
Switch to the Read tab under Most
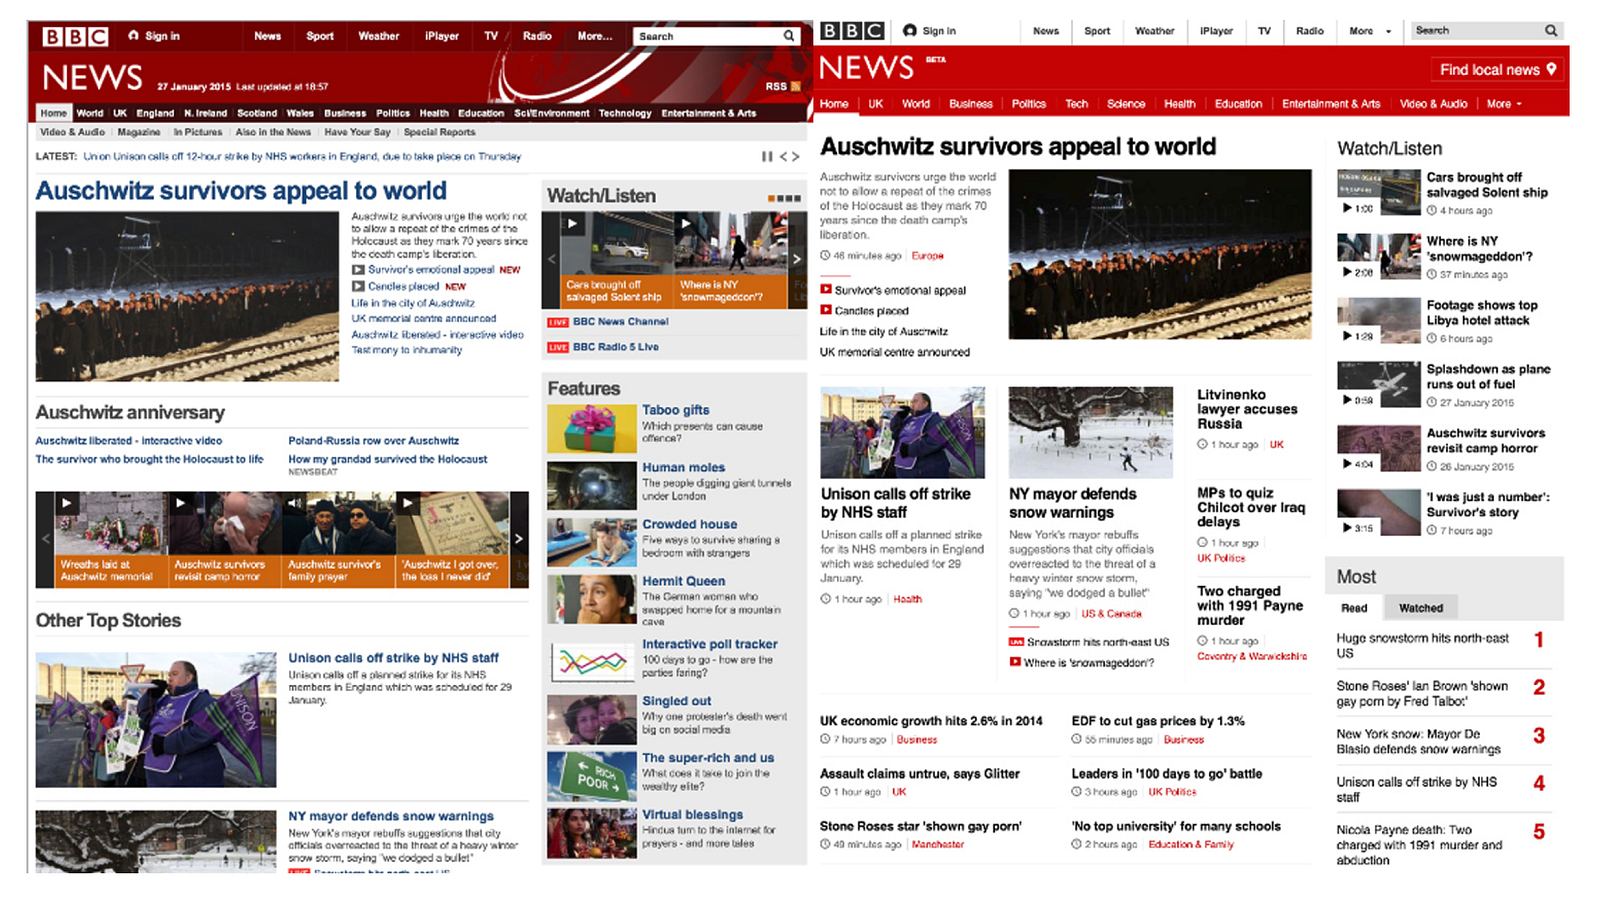pos(1354,608)
